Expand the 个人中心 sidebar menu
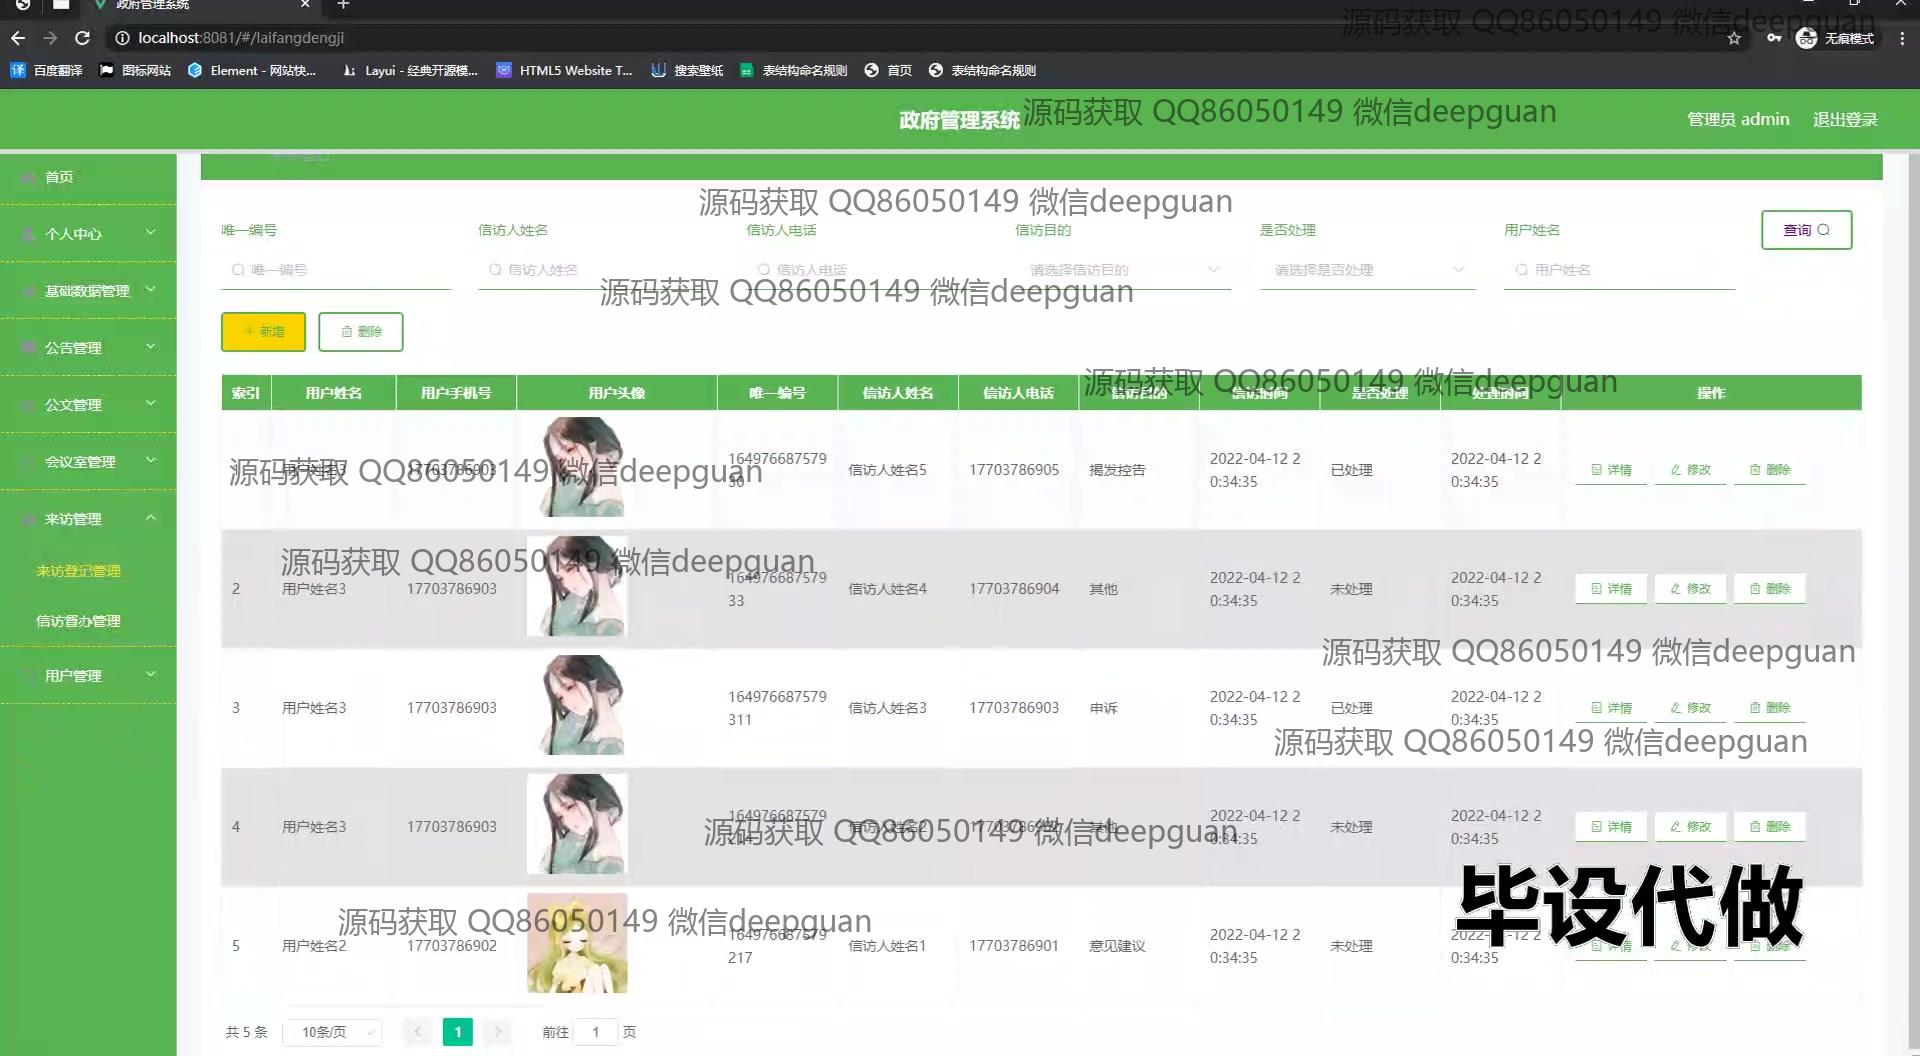Image resolution: width=1920 pixels, height=1056 pixels. click(x=88, y=234)
